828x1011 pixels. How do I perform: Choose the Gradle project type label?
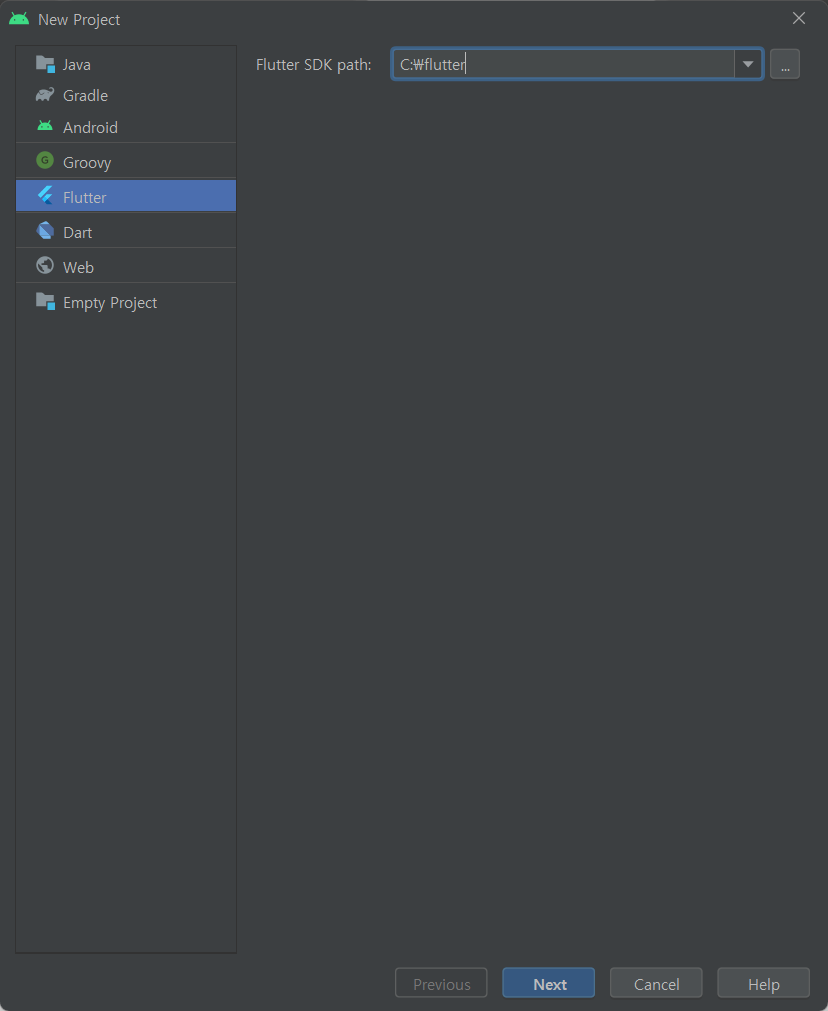[x=85, y=95]
